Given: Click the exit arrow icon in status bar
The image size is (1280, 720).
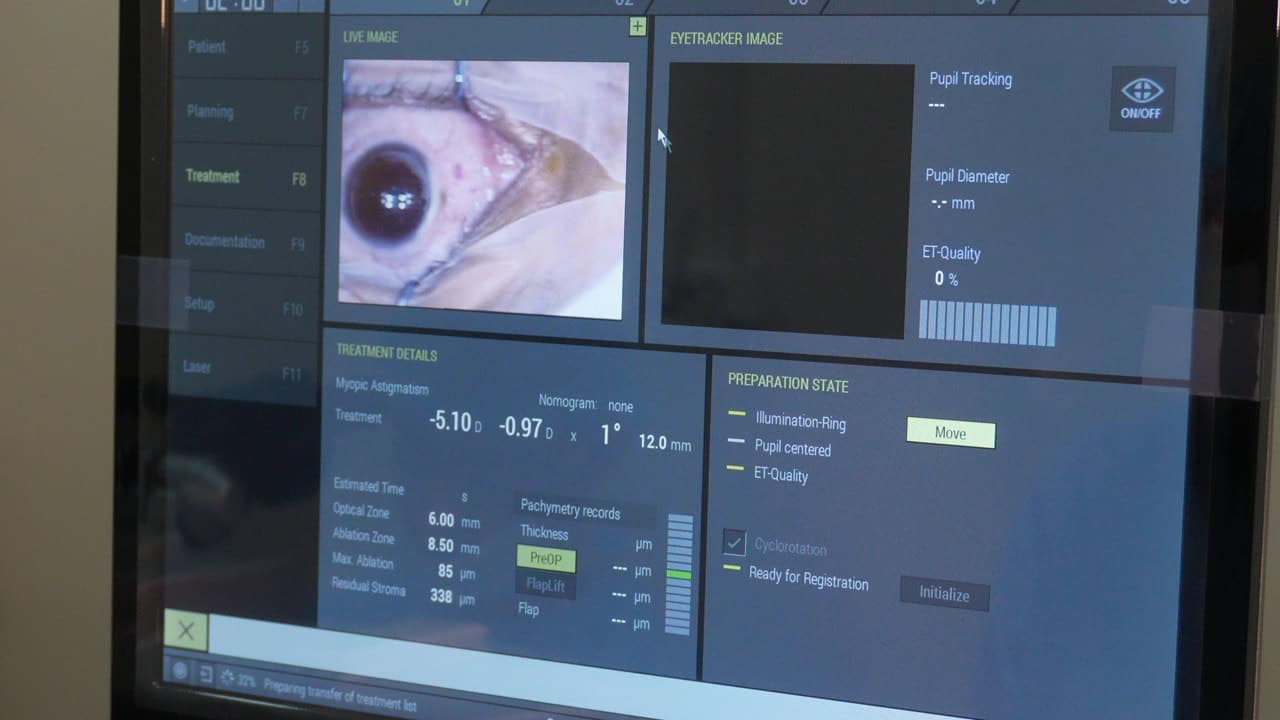Looking at the screenshot, I should [205, 674].
